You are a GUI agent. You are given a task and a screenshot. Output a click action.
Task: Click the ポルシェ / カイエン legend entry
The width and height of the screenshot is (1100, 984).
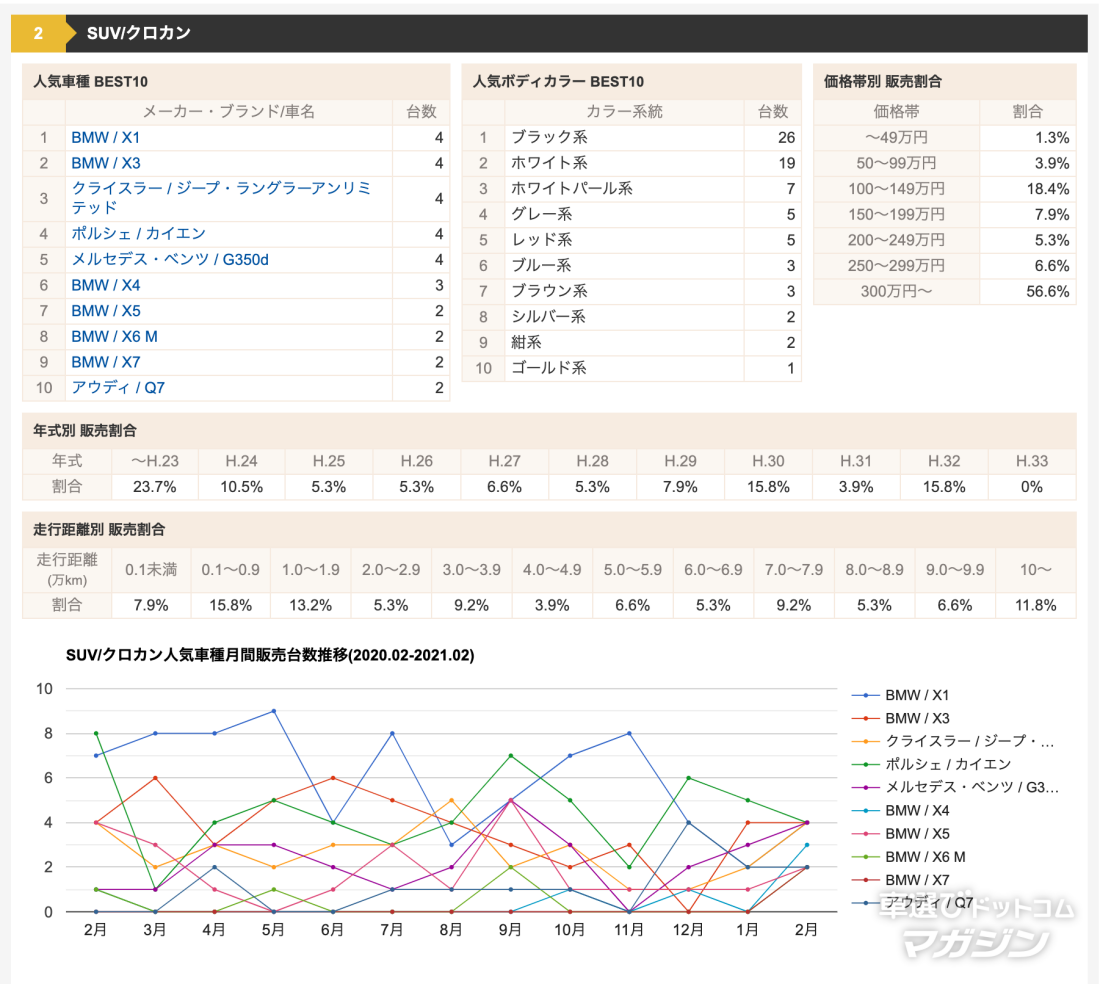931,764
